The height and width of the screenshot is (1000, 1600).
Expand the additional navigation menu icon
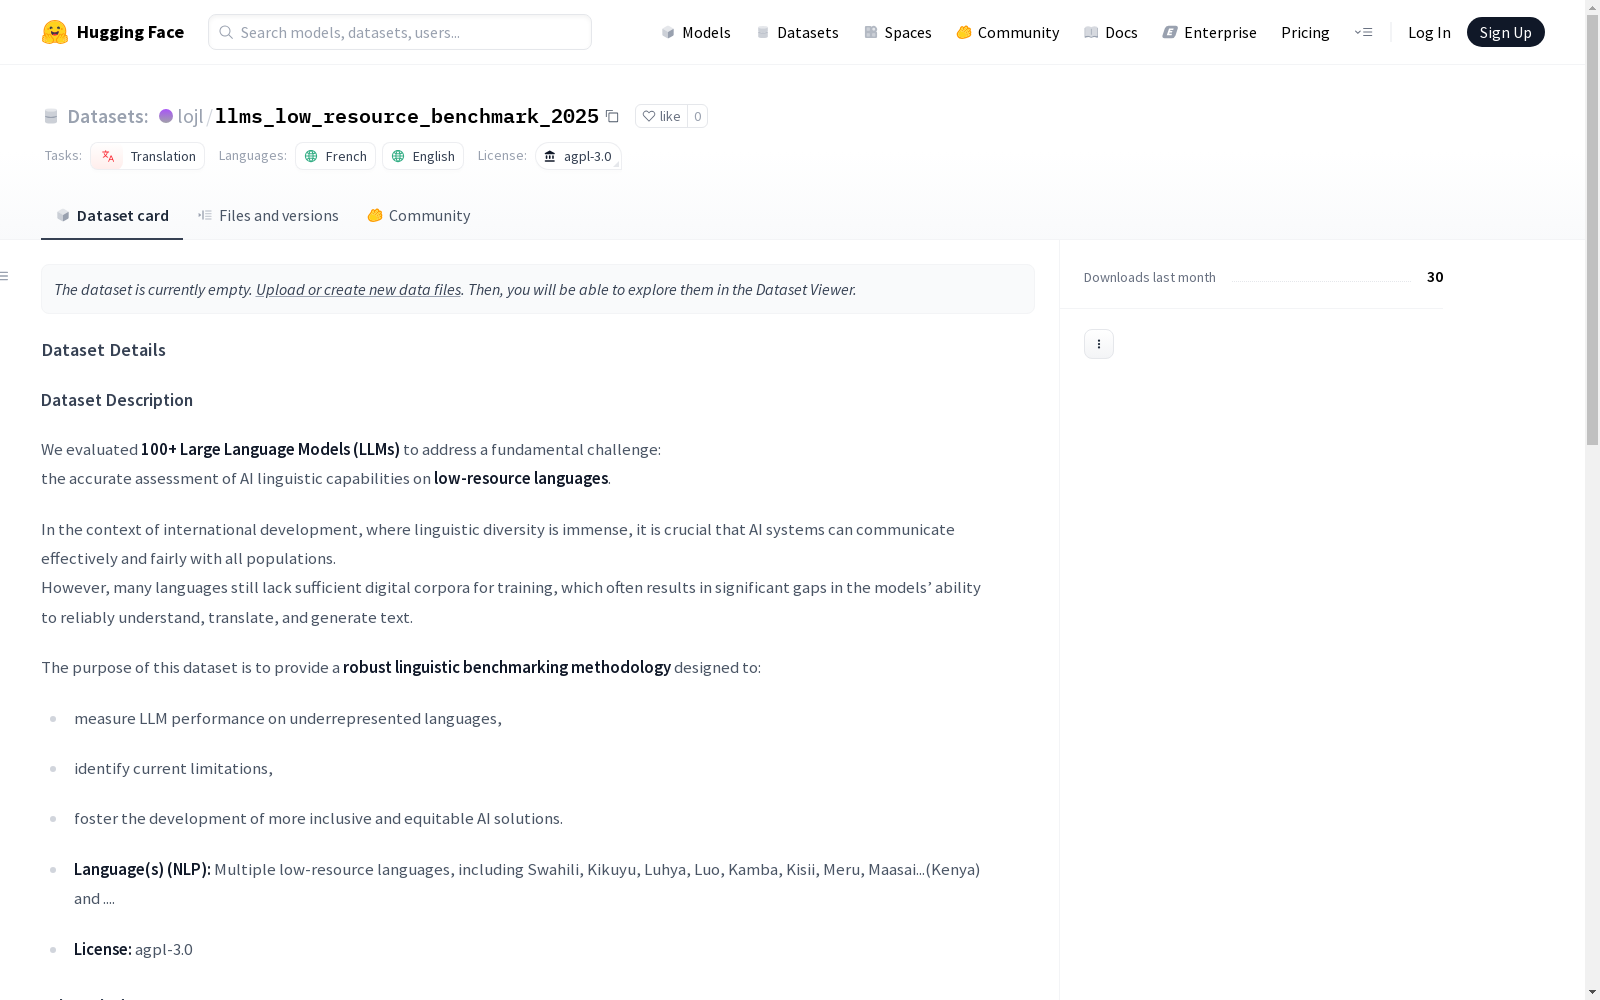click(x=1363, y=32)
